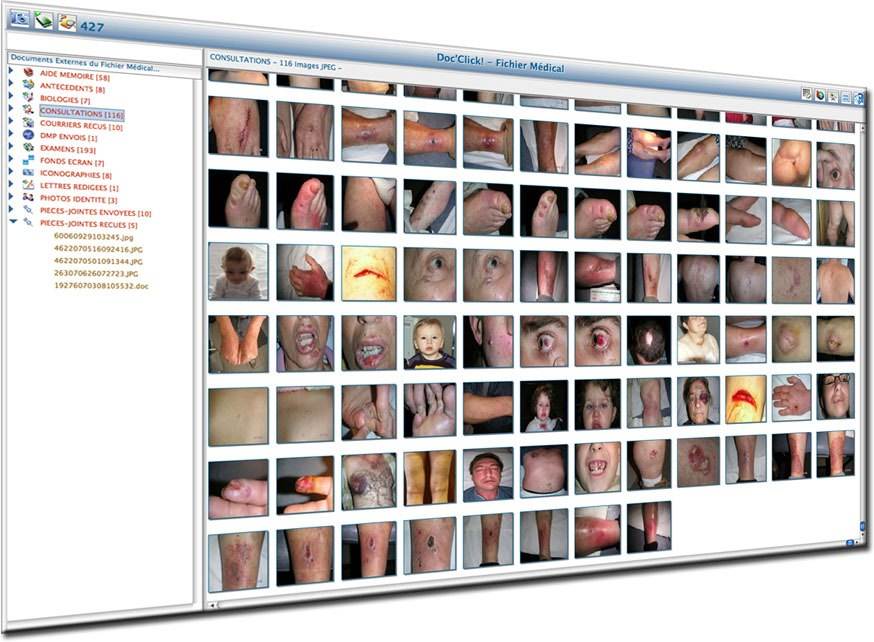
Task: Open file 4622070501091344.JPG
Action: (x=98, y=261)
